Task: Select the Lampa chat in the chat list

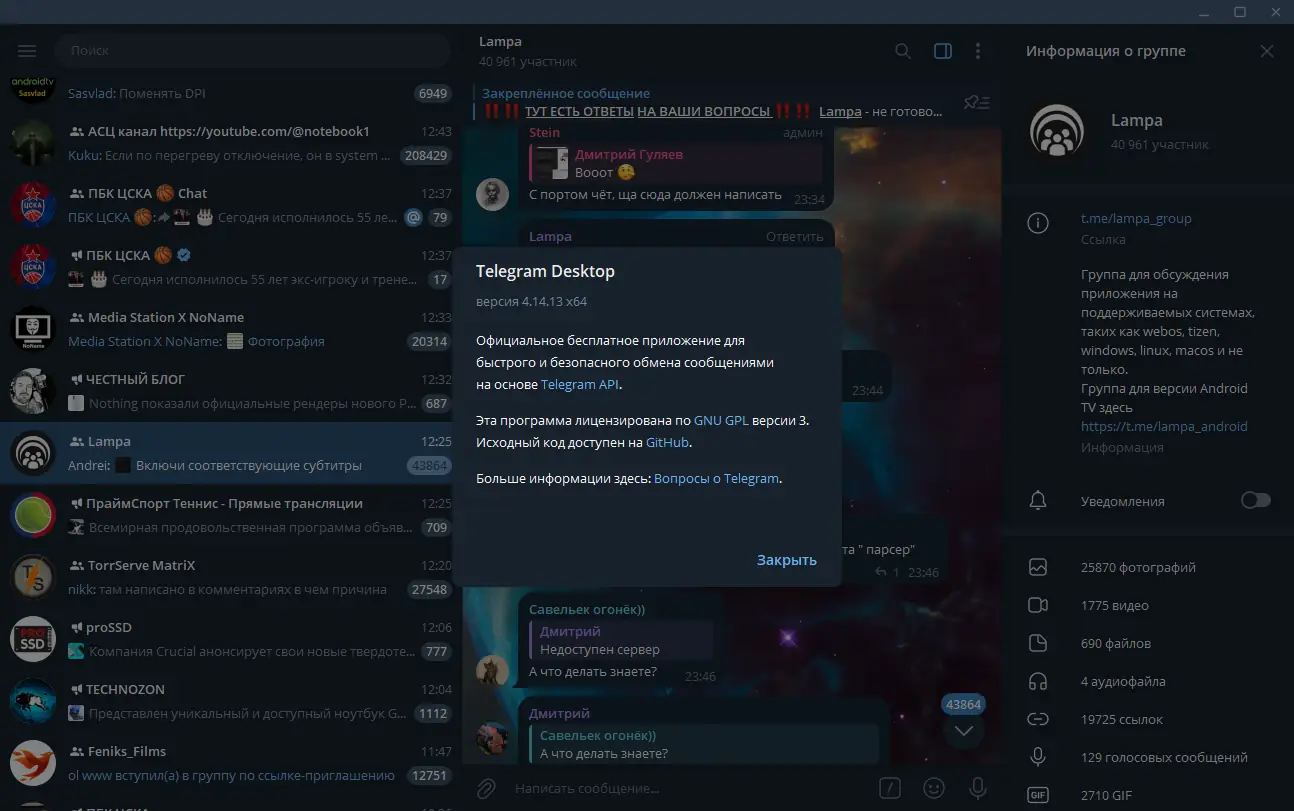Action: [x=230, y=453]
